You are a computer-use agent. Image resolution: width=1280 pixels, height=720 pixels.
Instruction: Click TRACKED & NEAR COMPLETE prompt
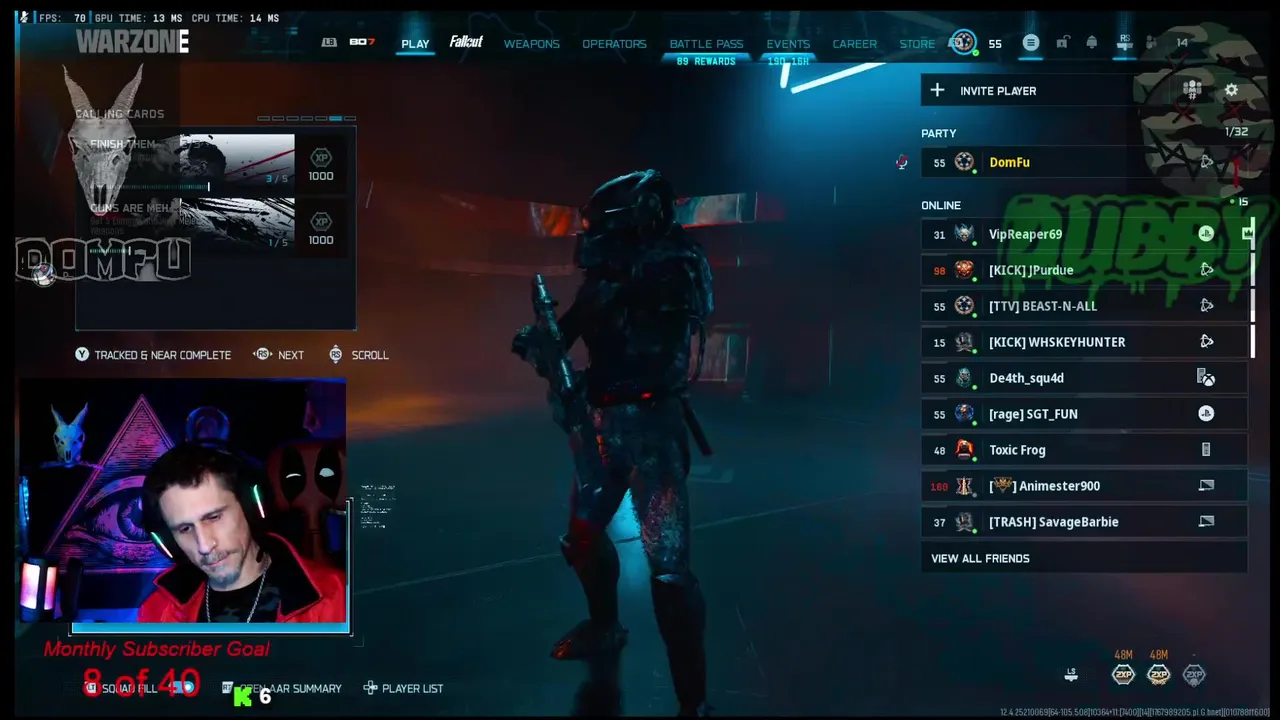click(x=153, y=355)
